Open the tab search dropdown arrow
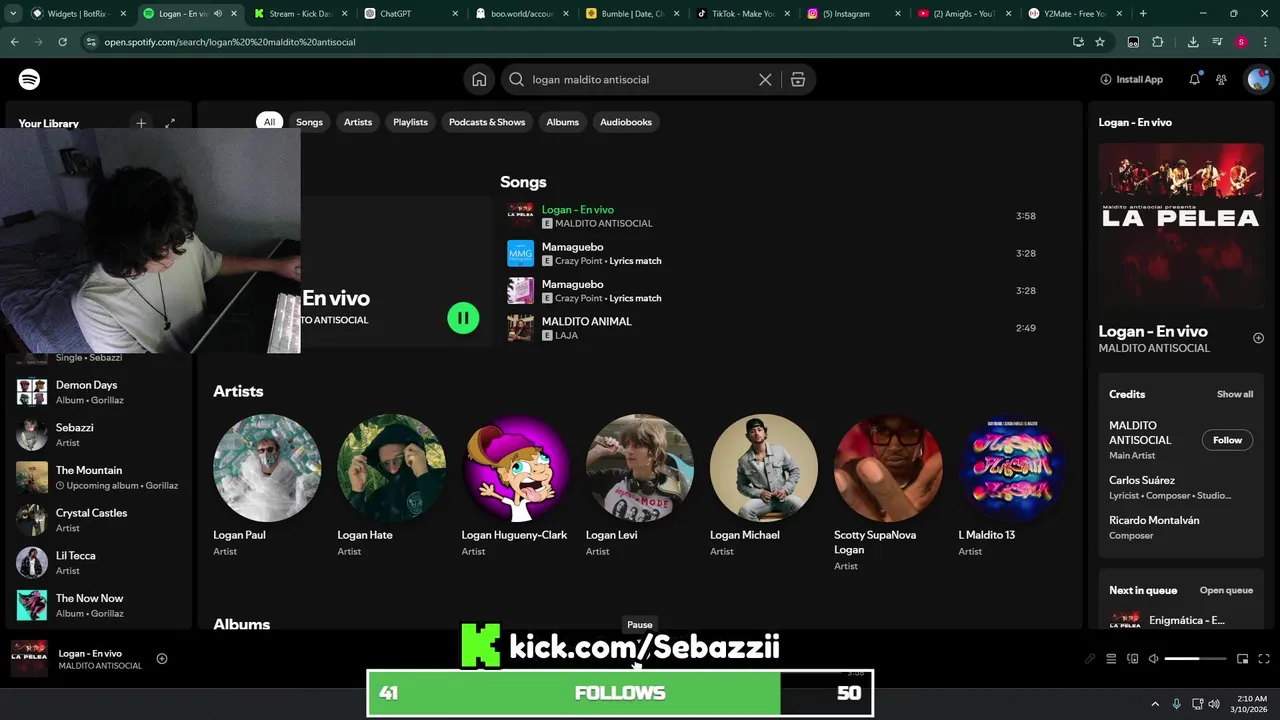Screen dimensions: 1280x720 coord(12,14)
